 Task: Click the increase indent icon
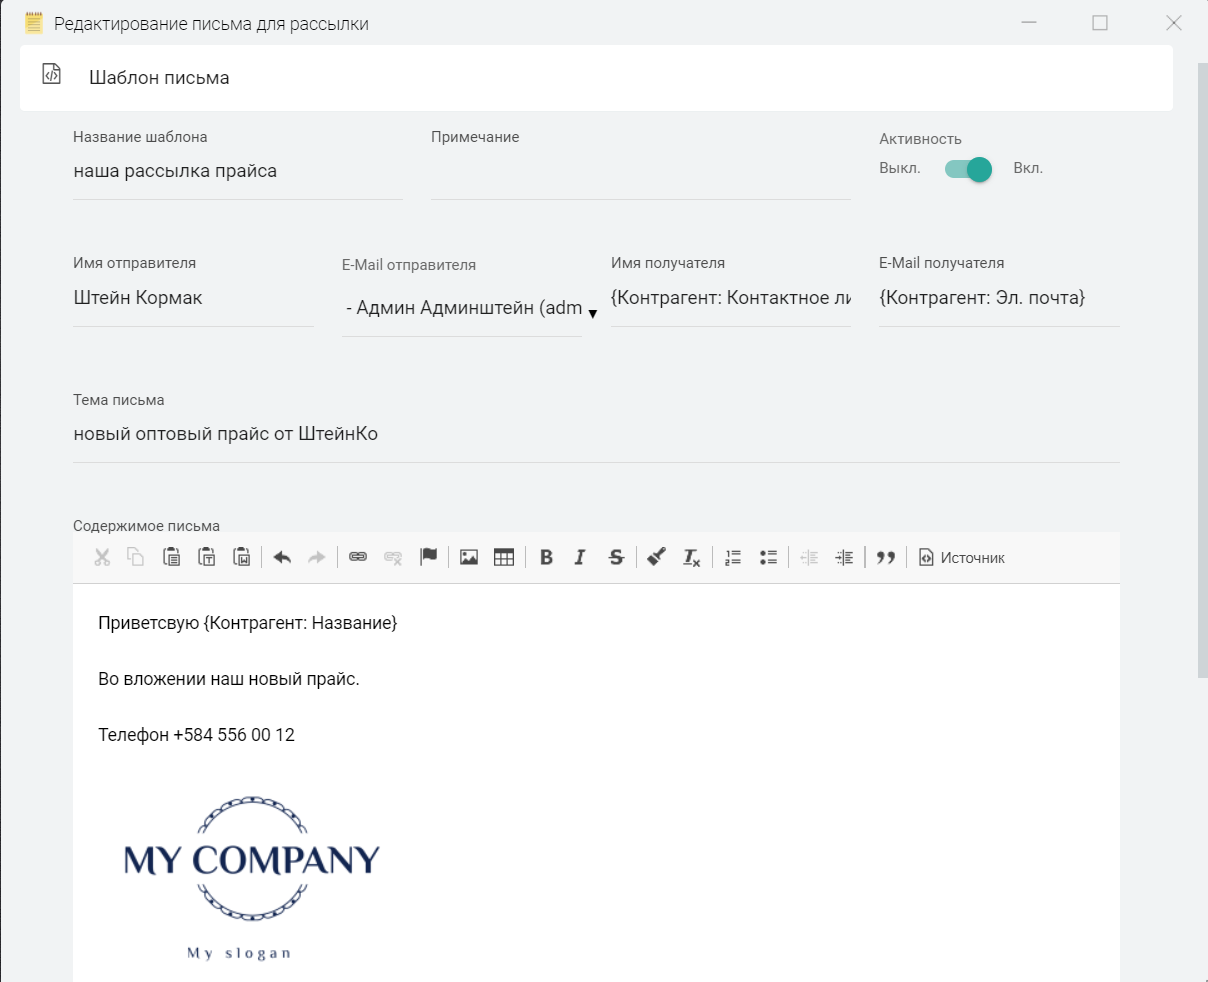[844, 558]
